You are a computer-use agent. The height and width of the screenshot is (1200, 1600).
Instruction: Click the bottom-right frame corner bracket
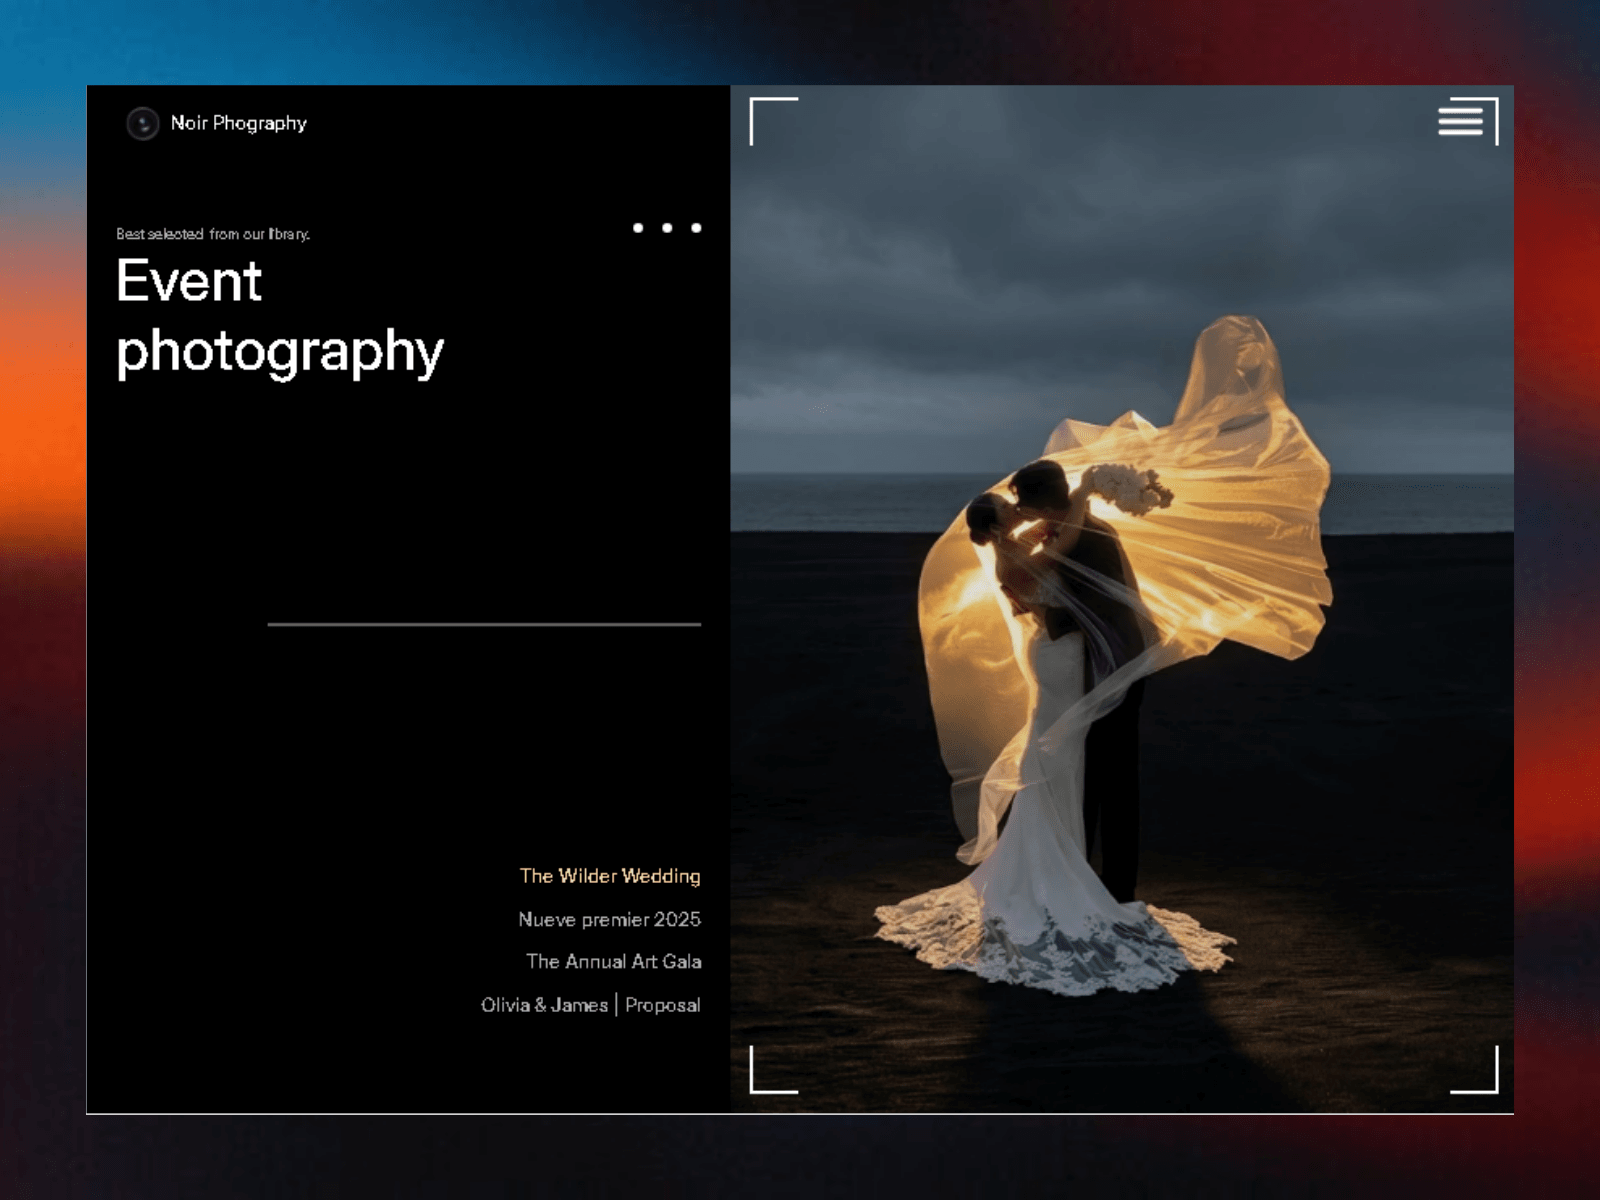pyautogui.click(x=1475, y=1069)
